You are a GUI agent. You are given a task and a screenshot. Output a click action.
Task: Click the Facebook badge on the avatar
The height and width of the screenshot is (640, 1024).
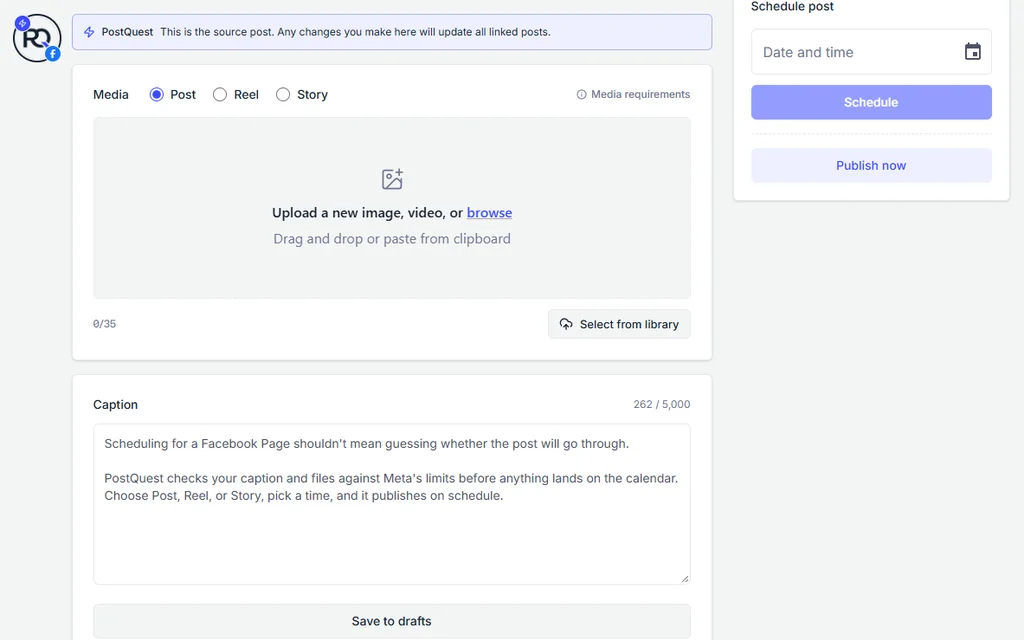coord(53,54)
